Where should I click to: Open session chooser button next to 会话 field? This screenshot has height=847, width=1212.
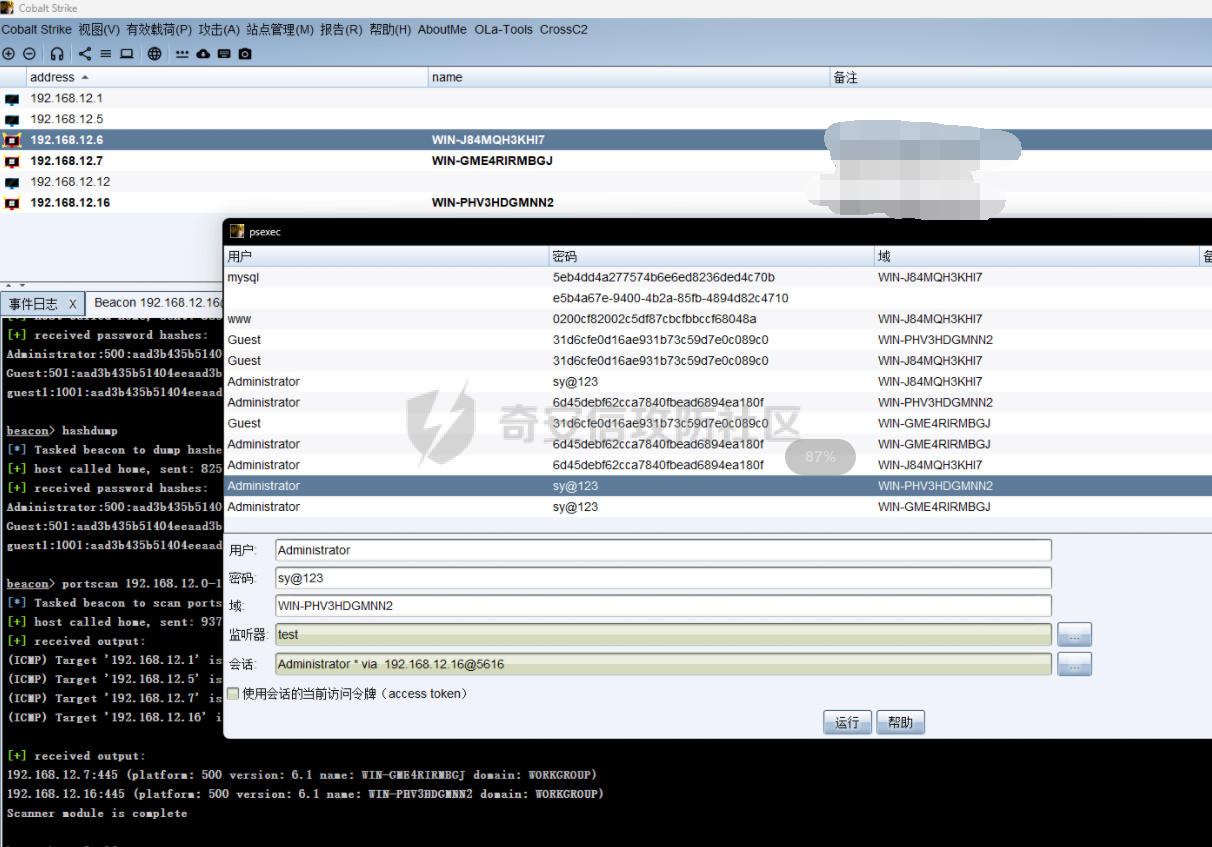1074,664
